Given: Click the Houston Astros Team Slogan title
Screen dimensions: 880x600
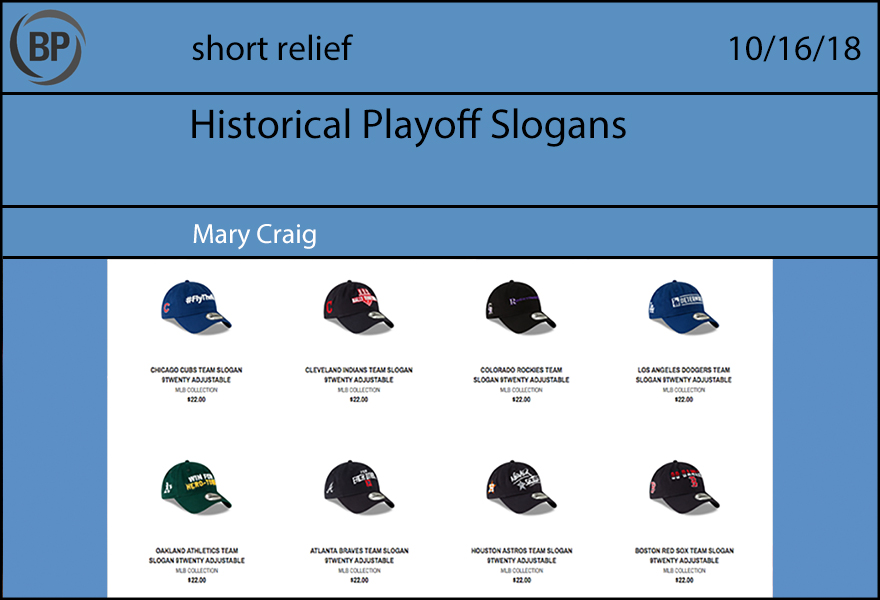Looking at the screenshot, I should [x=520, y=555].
